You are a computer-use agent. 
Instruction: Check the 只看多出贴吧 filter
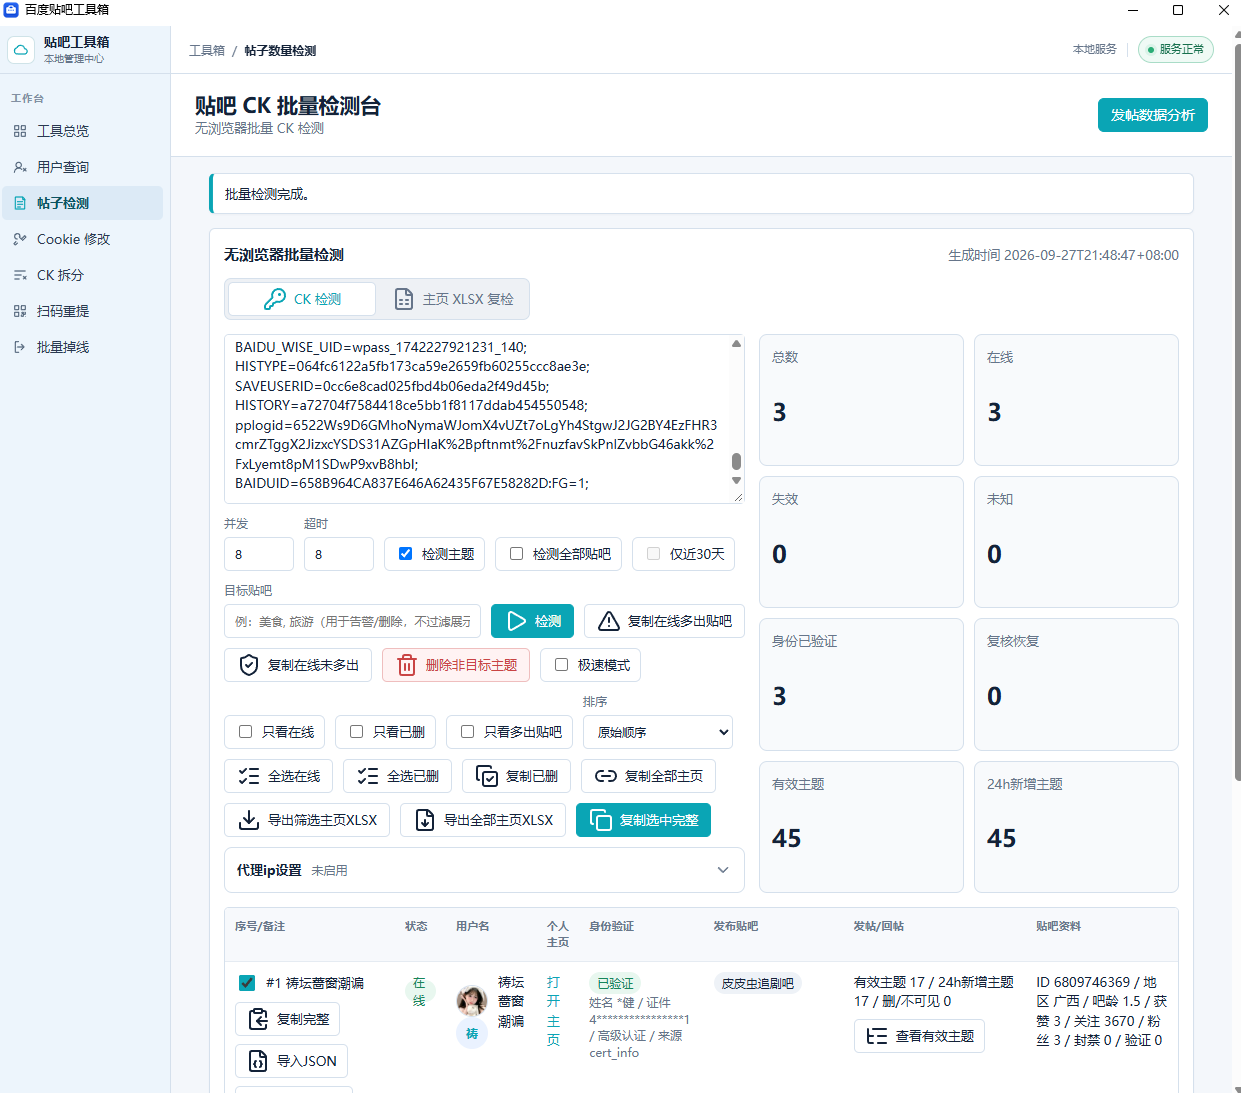coord(467,732)
